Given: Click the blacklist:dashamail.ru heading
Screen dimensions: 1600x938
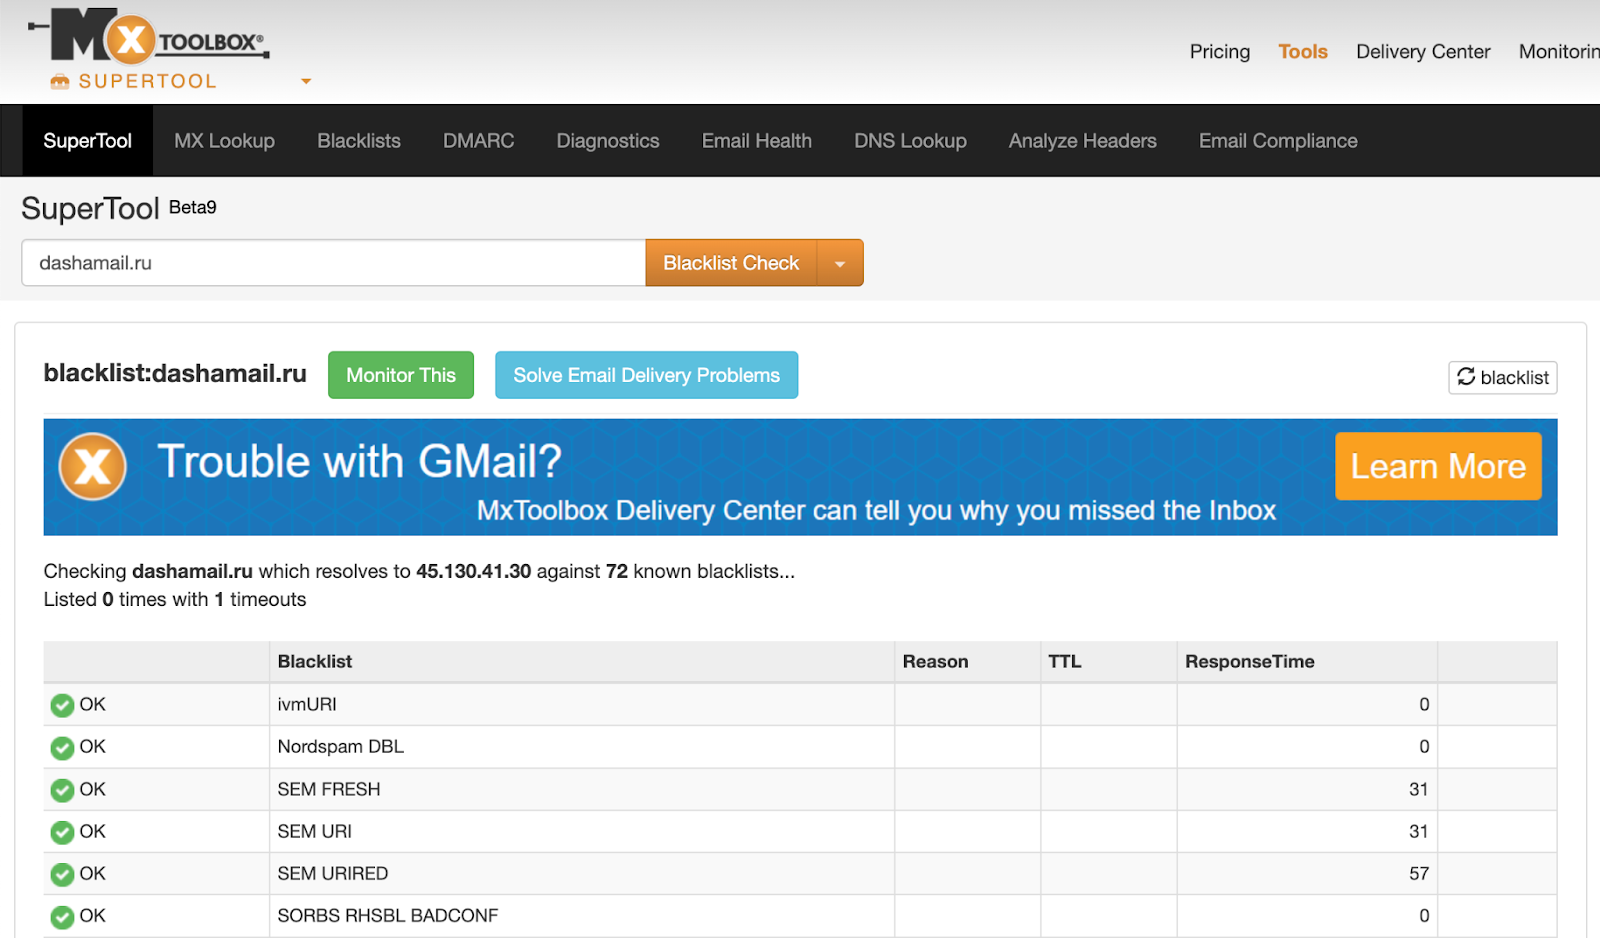Looking at the screenshot, I should (175, 373).
